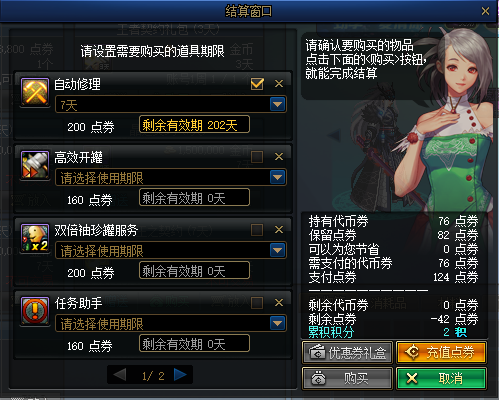Remove 双倍袖珍罐服务 with its X icon
The image size is (499, 400).
279,229
